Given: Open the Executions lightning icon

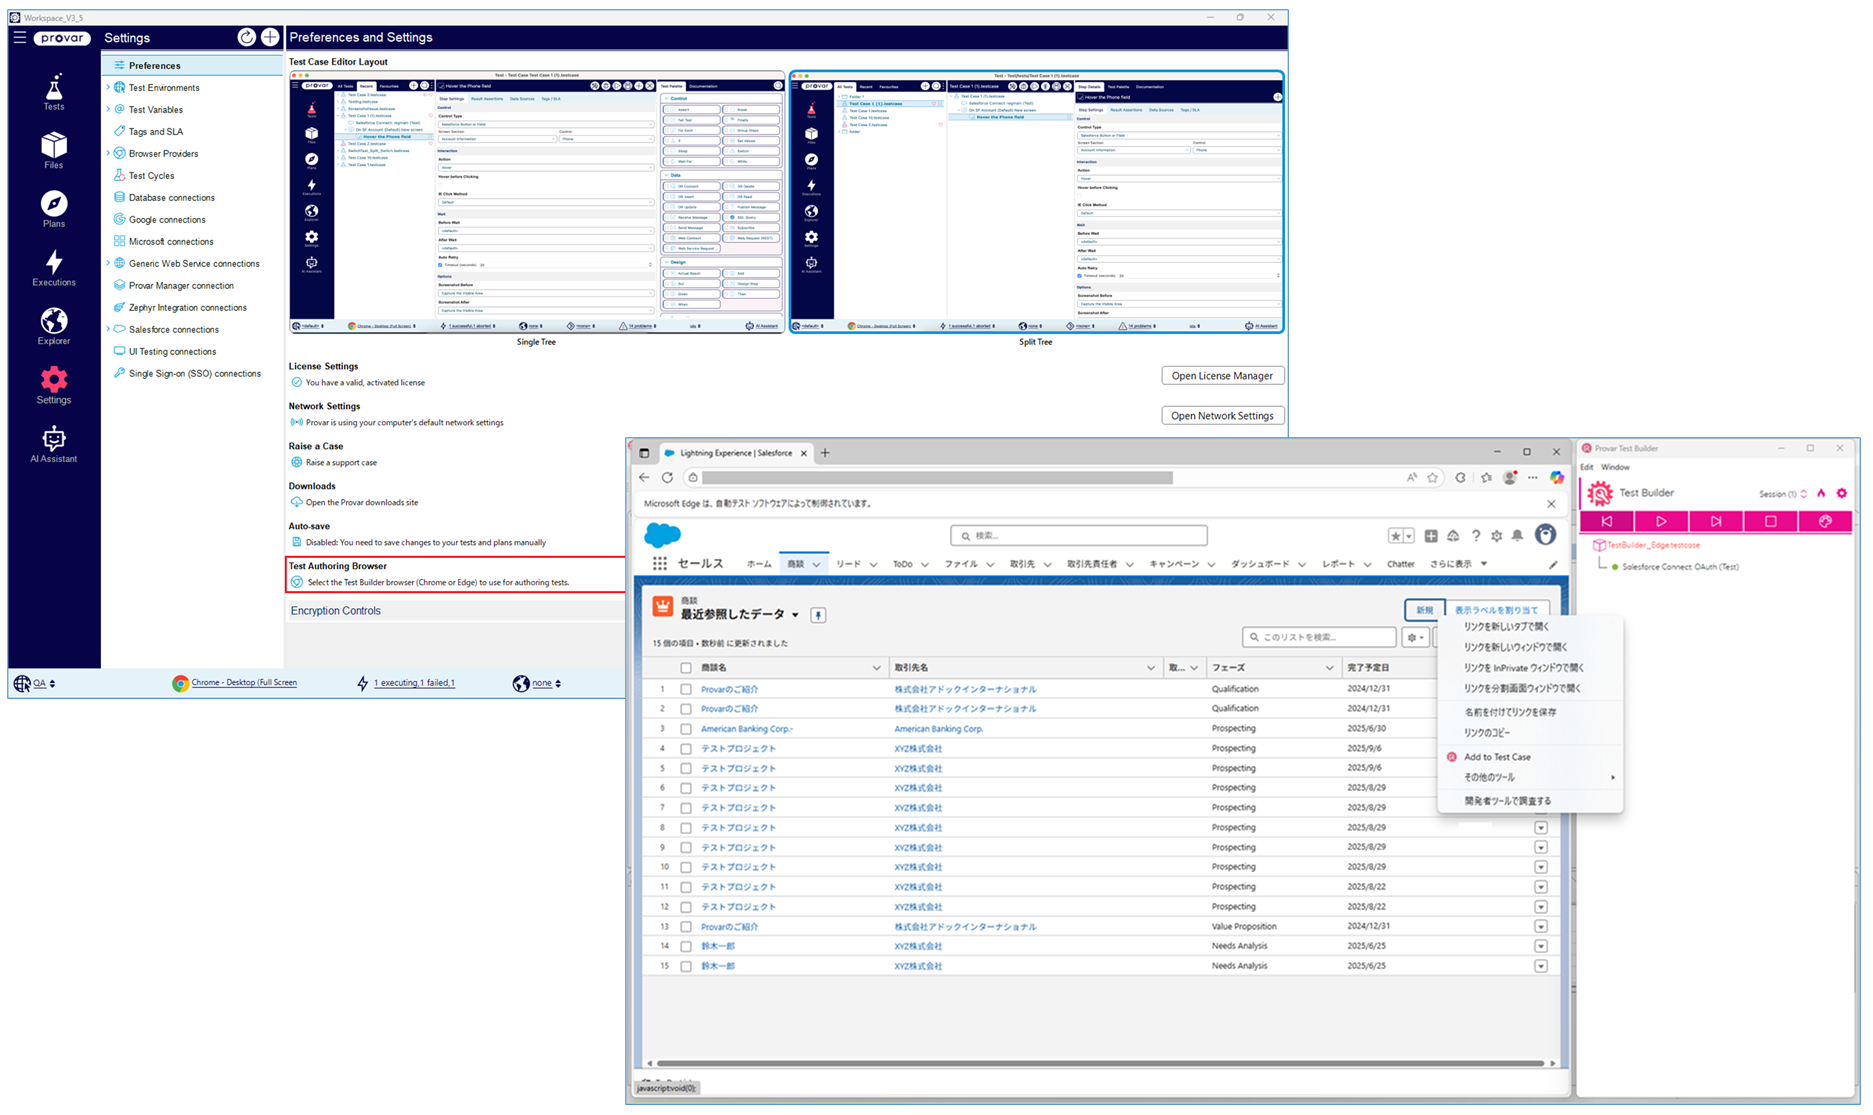Looking at the screenshot, I should [x=53, y=267].
